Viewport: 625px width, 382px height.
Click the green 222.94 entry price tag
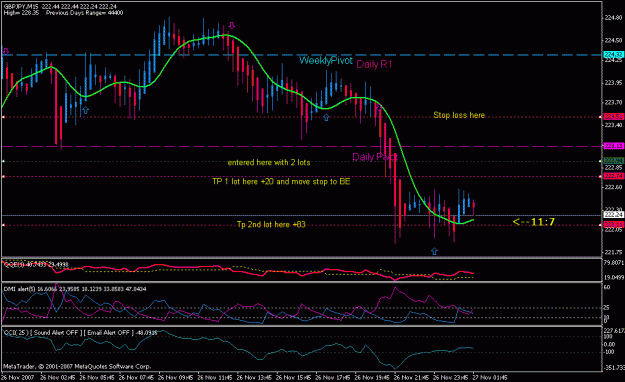pos(613,161)
